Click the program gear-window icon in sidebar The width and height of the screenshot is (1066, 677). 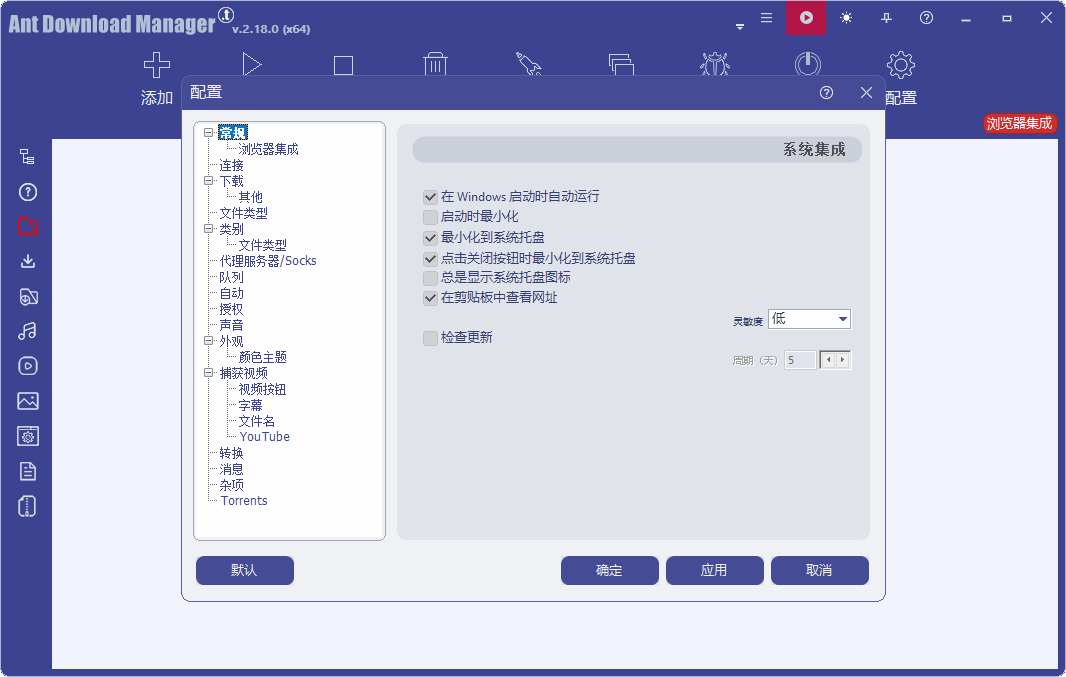(27, 436)
